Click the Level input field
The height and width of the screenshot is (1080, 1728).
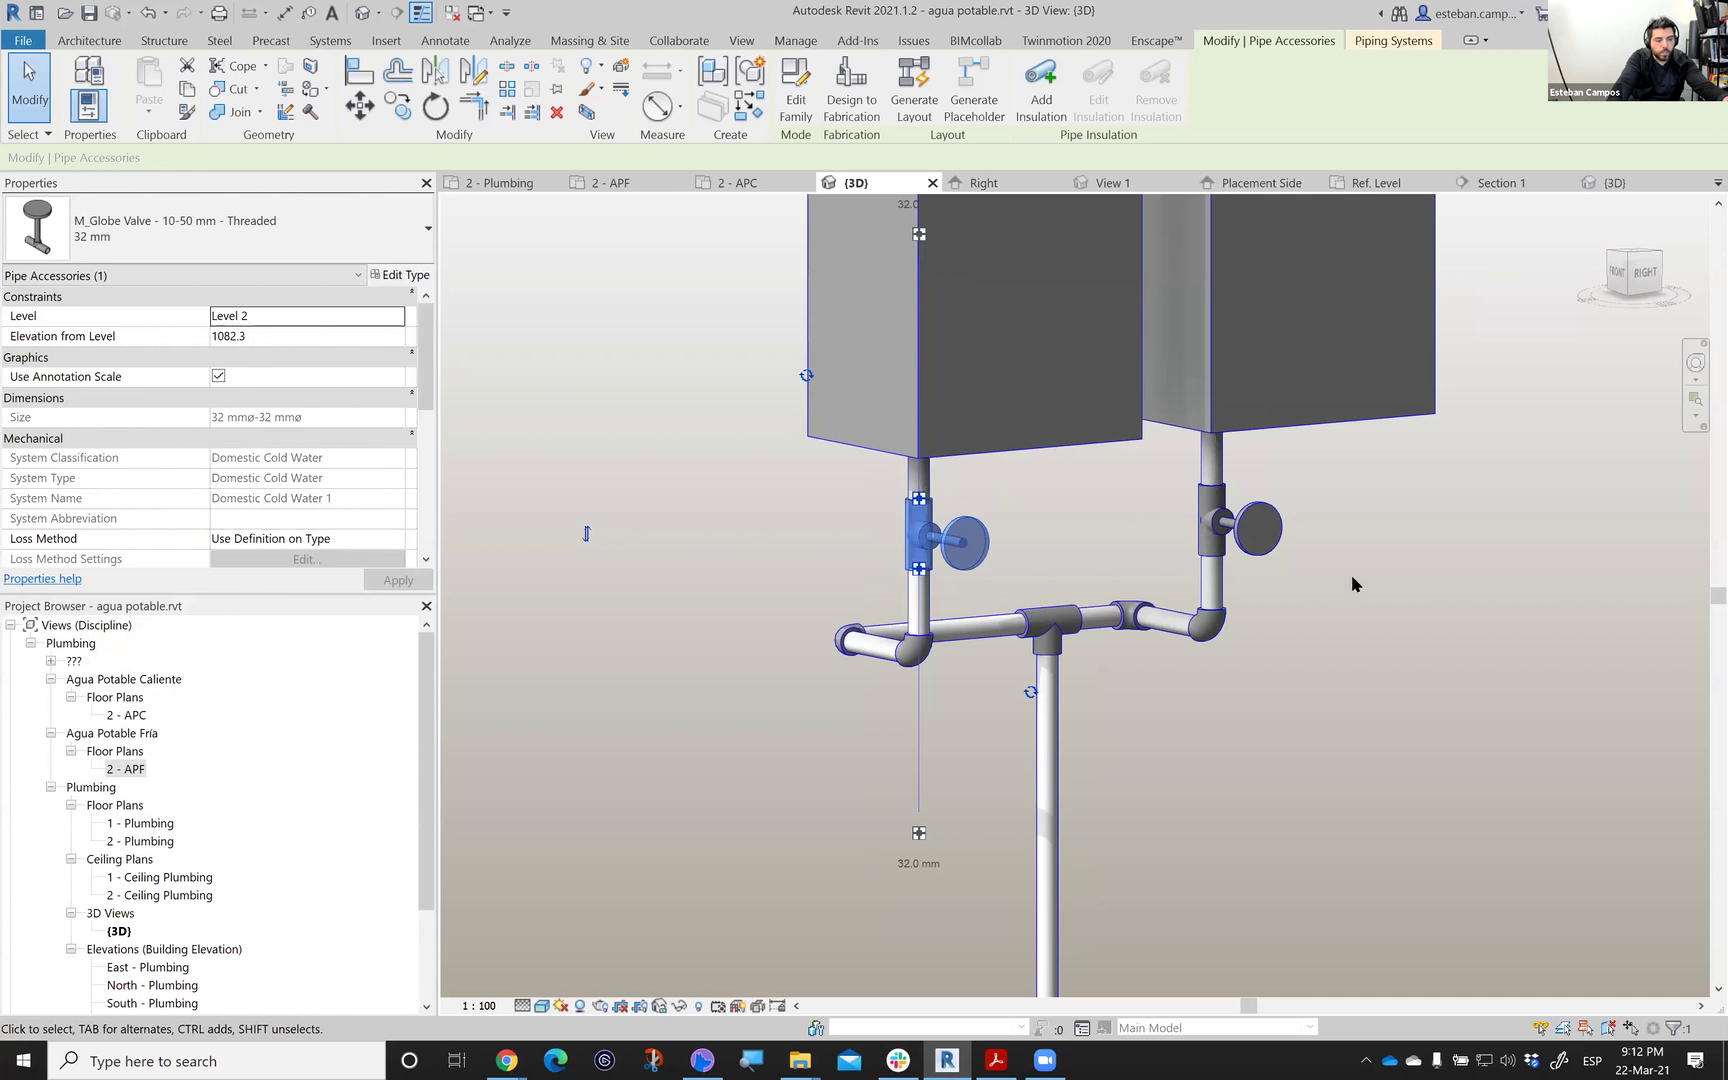[x=307, y=316]
